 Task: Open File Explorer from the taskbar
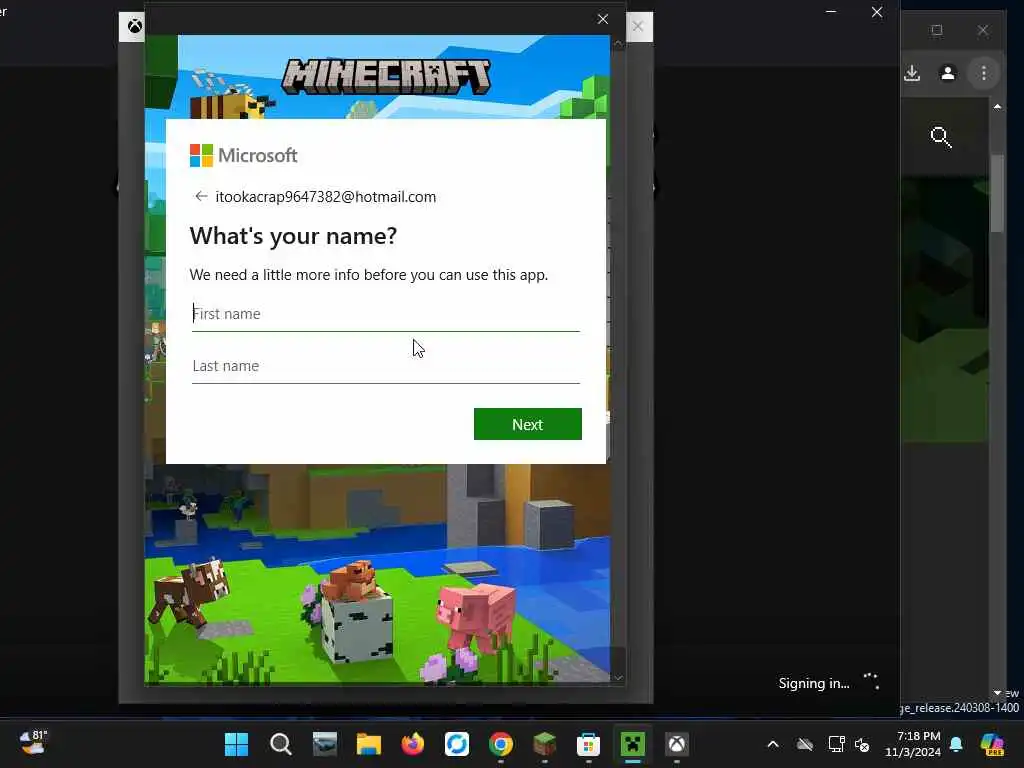[x=368, y=744]
